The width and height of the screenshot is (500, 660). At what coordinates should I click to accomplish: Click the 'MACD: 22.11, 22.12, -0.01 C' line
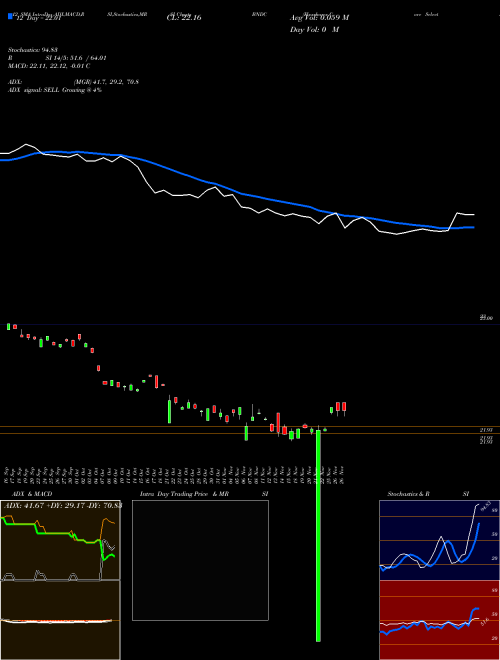[x=49, y=66]
